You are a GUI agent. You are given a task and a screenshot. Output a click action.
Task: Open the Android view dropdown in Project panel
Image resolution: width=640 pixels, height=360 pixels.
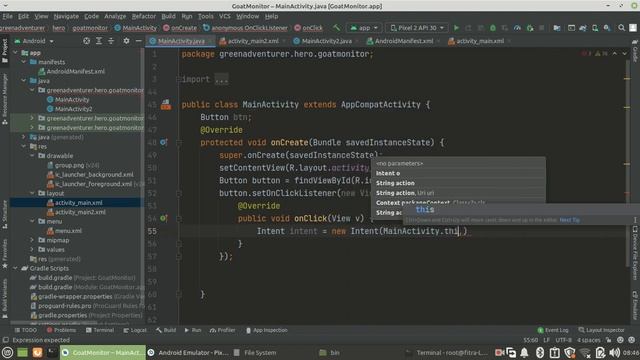tap(34, 41)
